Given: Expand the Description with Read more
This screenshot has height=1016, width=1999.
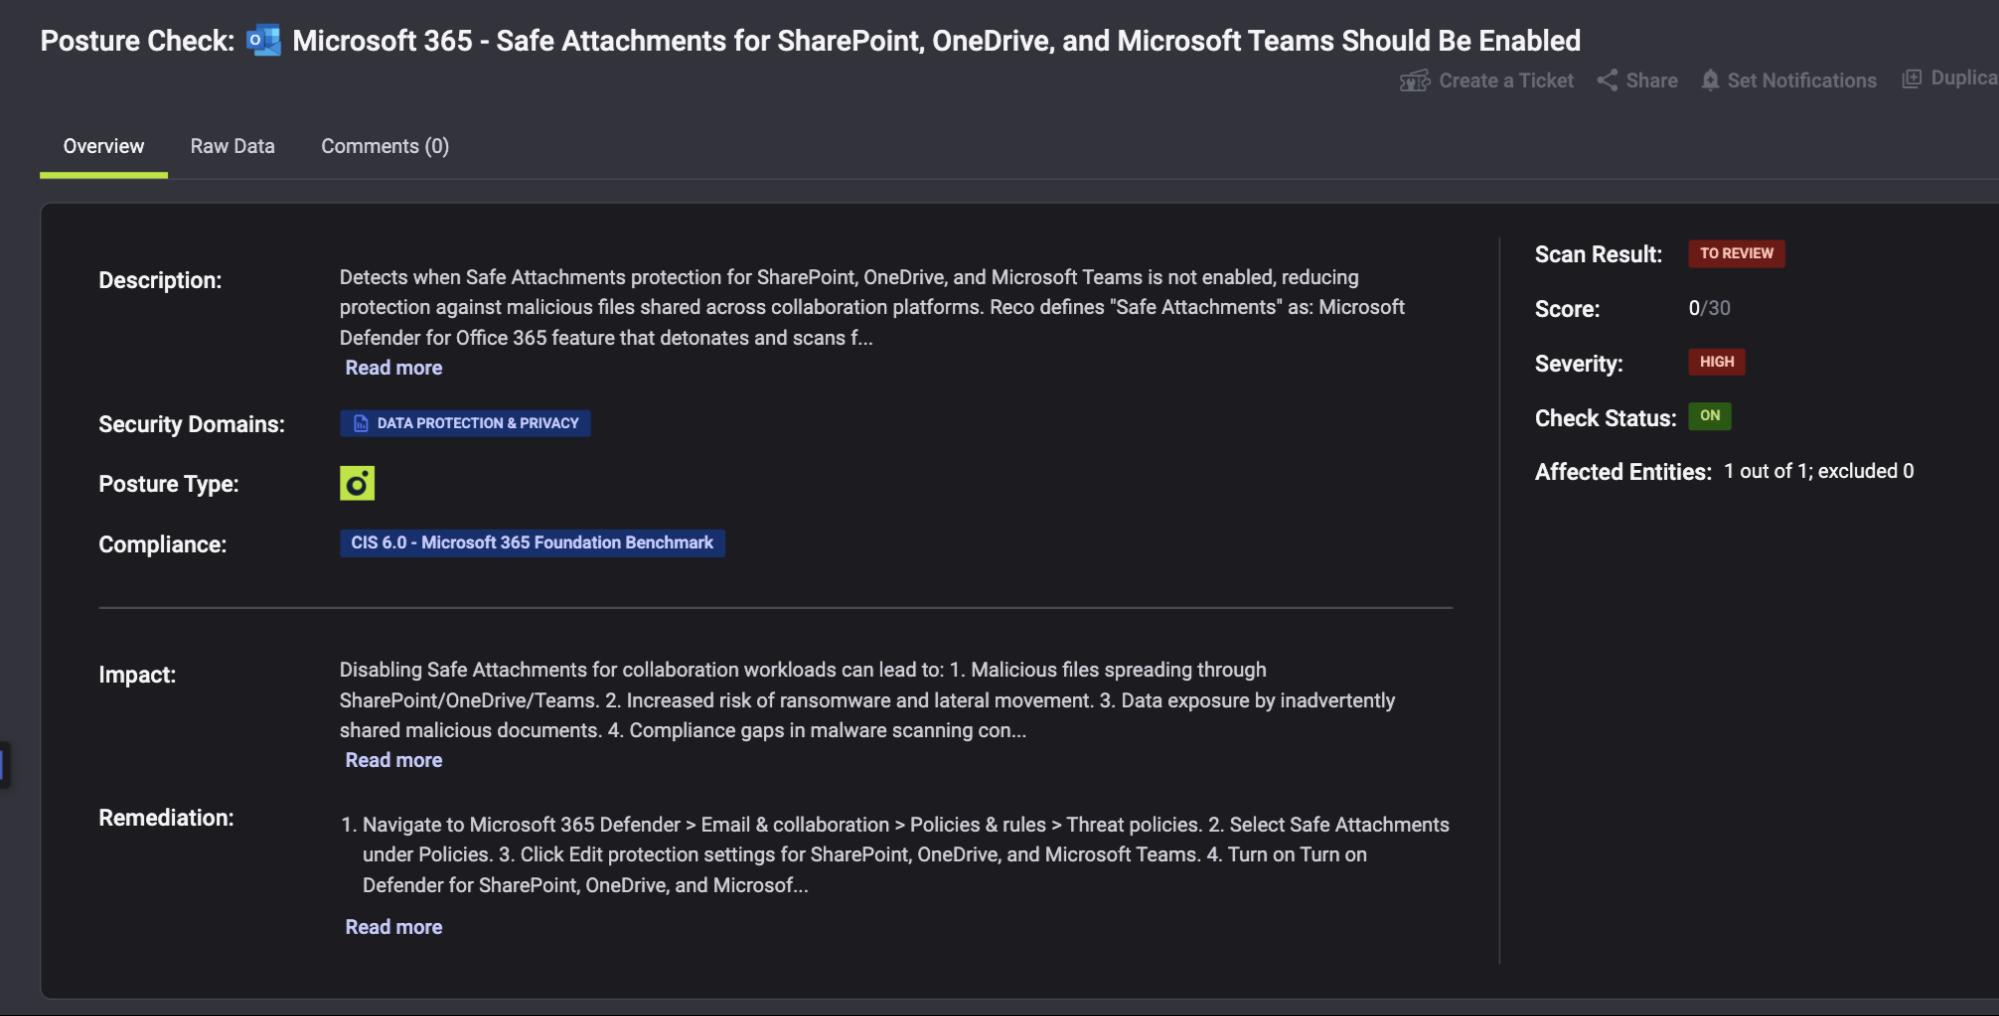Looking at the screenshot, I should coord(392,367).
